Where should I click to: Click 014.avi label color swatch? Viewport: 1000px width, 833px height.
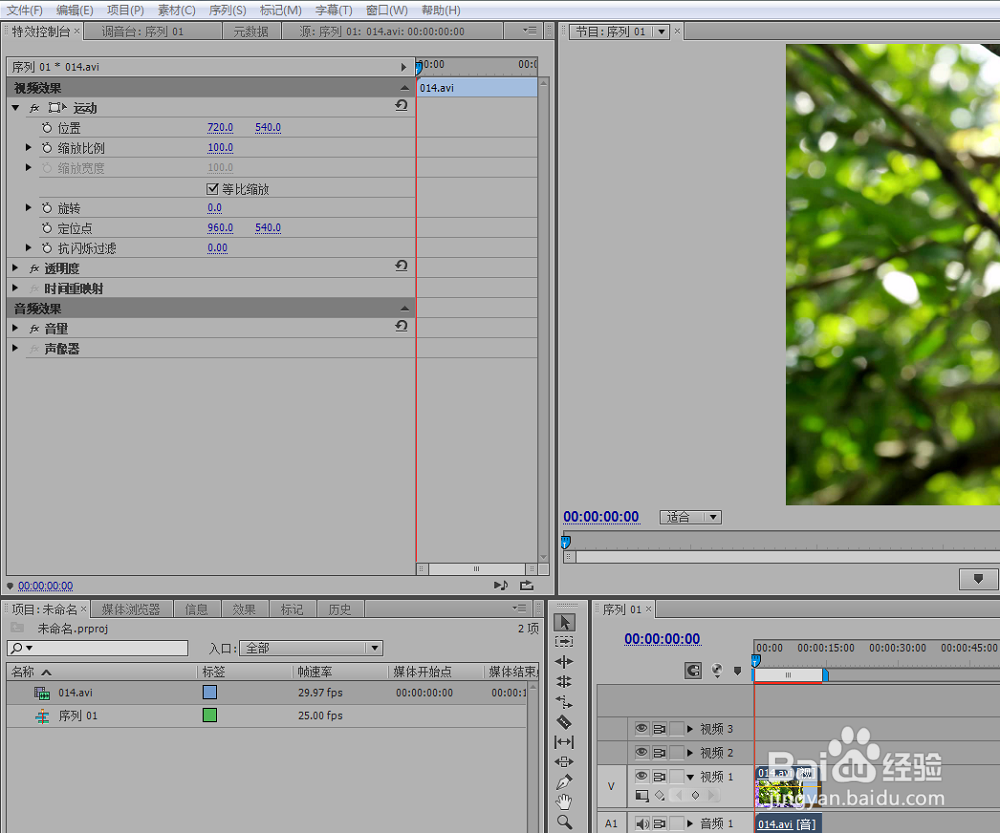[x=210, y=692]
